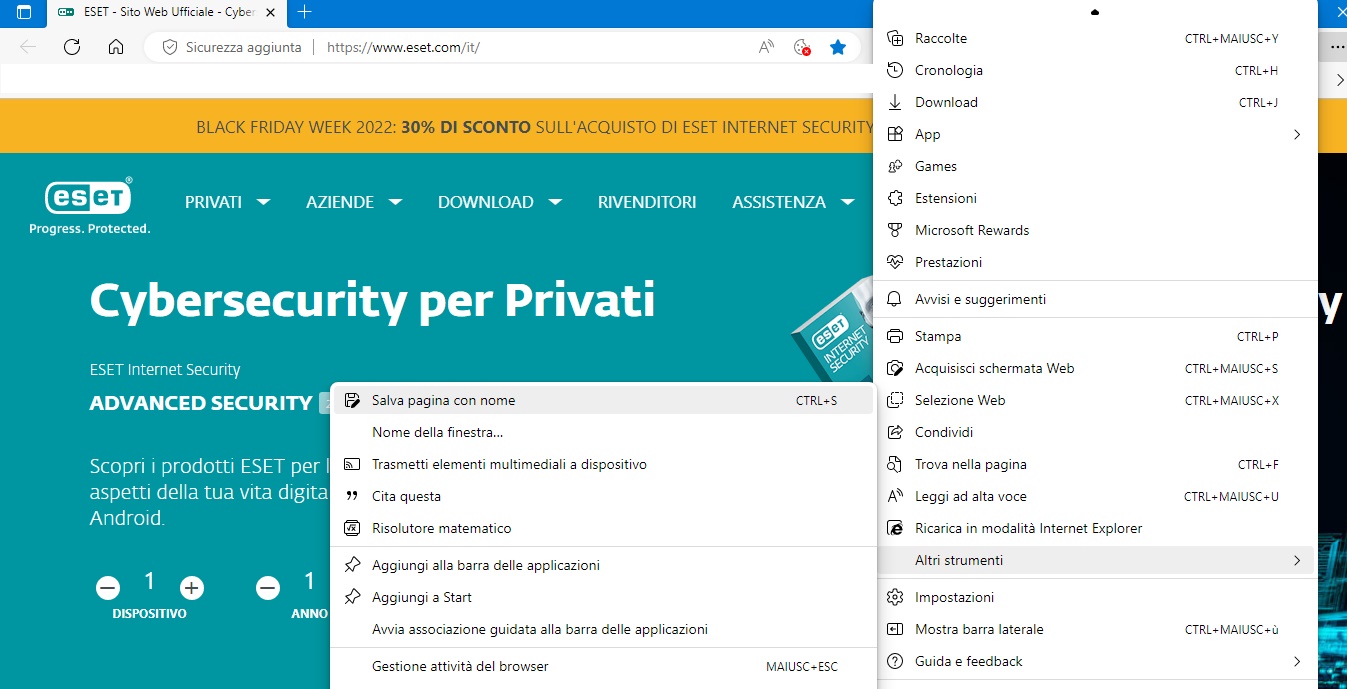The width and height of the screenshot is (1347, 689).
Task: Choose Aggiungi a Start entry
Action: coord(603,597)
